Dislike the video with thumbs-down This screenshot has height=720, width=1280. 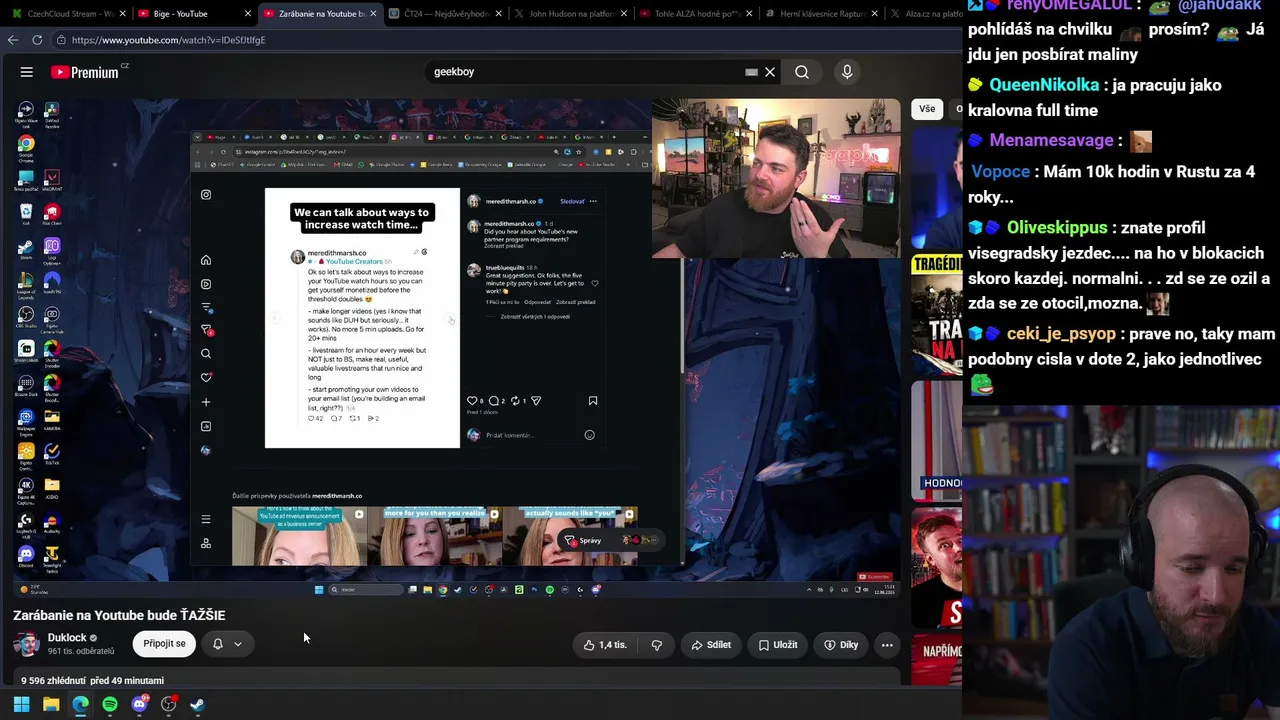[657, 645]
